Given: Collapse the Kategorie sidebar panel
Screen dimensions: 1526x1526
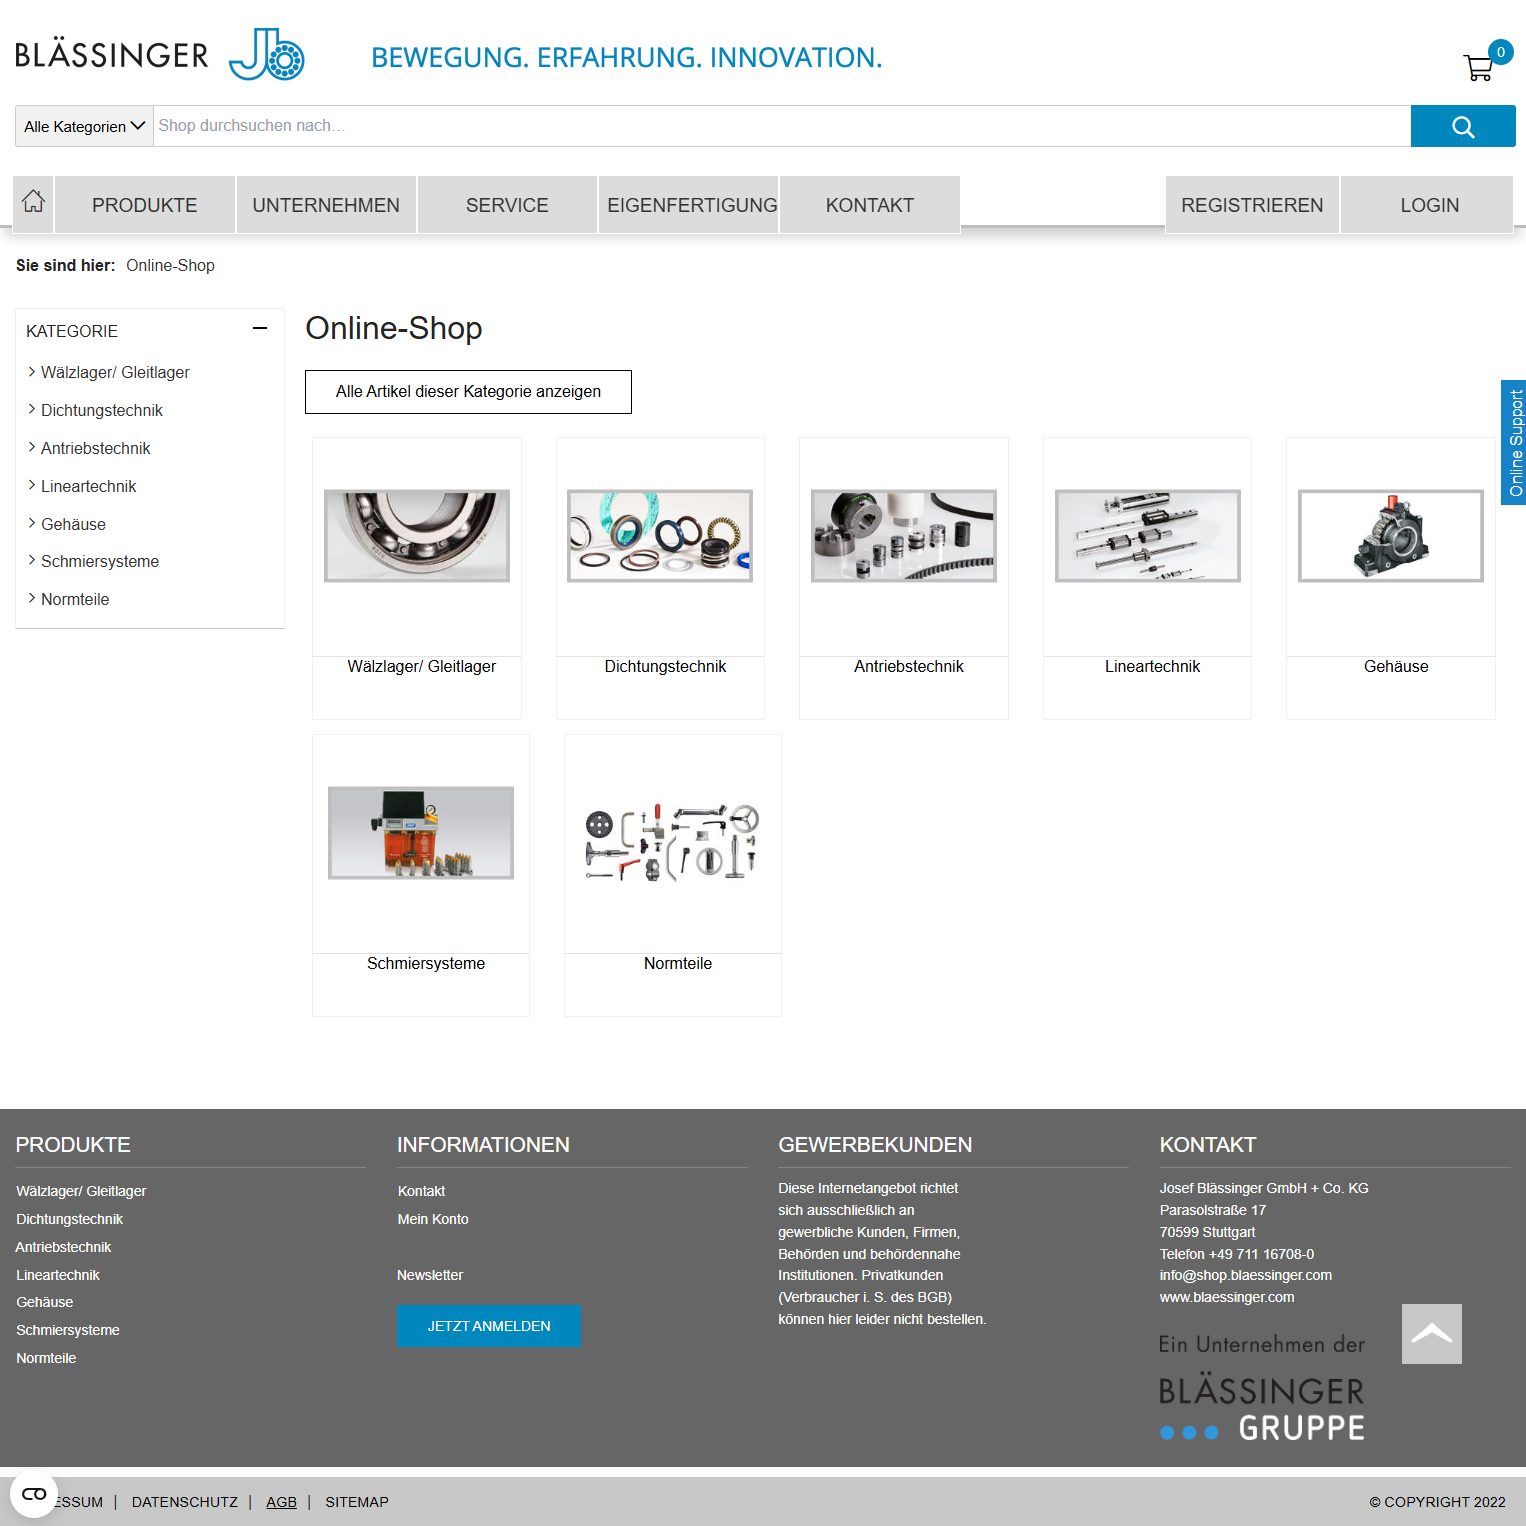Looking at the screenshot, I should pyautogui.click(x=260, y=329).
